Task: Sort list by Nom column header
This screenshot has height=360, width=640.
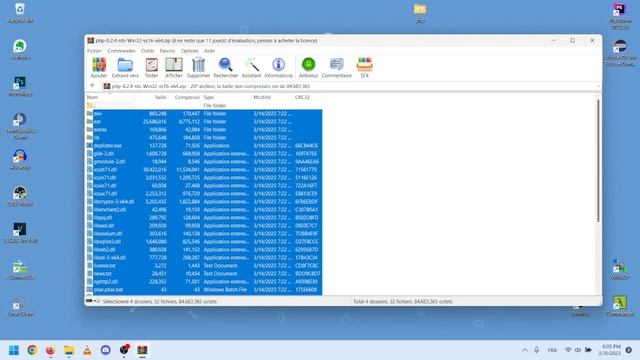Action: pyautogui.click(x=110, y=97)
